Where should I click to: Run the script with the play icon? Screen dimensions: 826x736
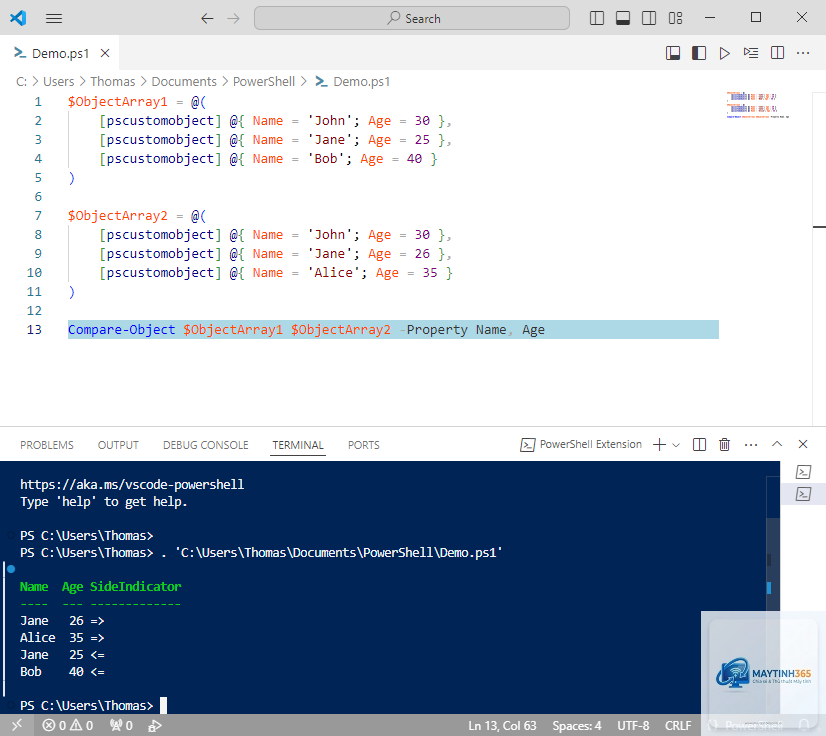725,53
